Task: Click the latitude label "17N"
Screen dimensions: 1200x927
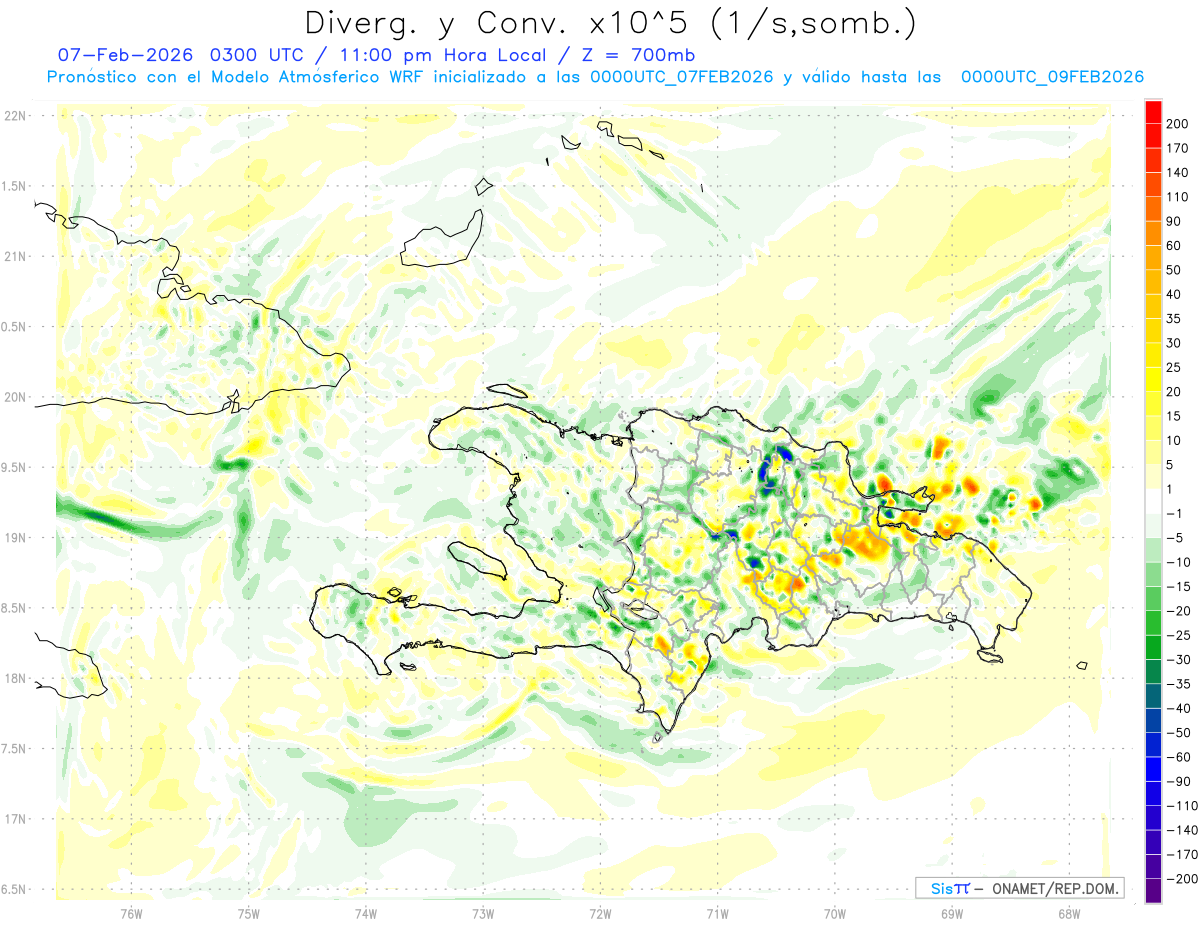Action: click(15, 819)
